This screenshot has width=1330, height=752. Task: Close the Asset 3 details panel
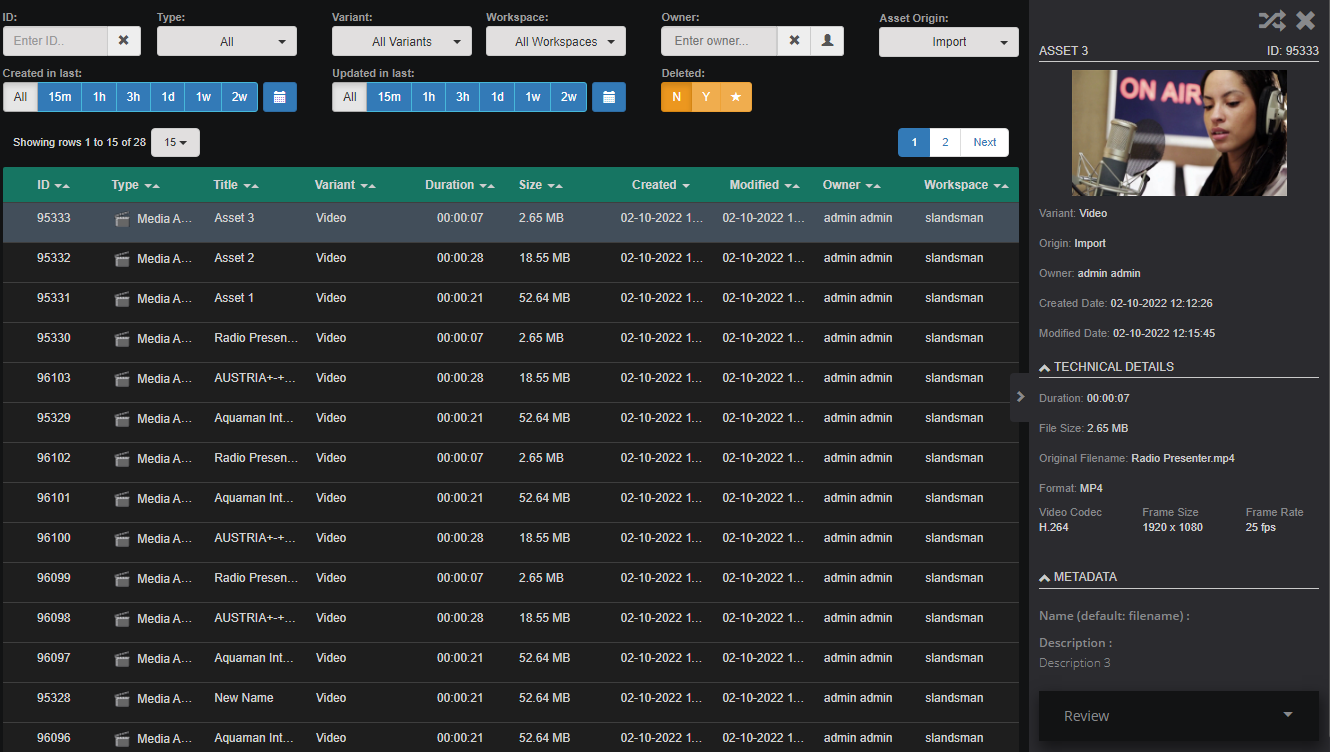1305,19
